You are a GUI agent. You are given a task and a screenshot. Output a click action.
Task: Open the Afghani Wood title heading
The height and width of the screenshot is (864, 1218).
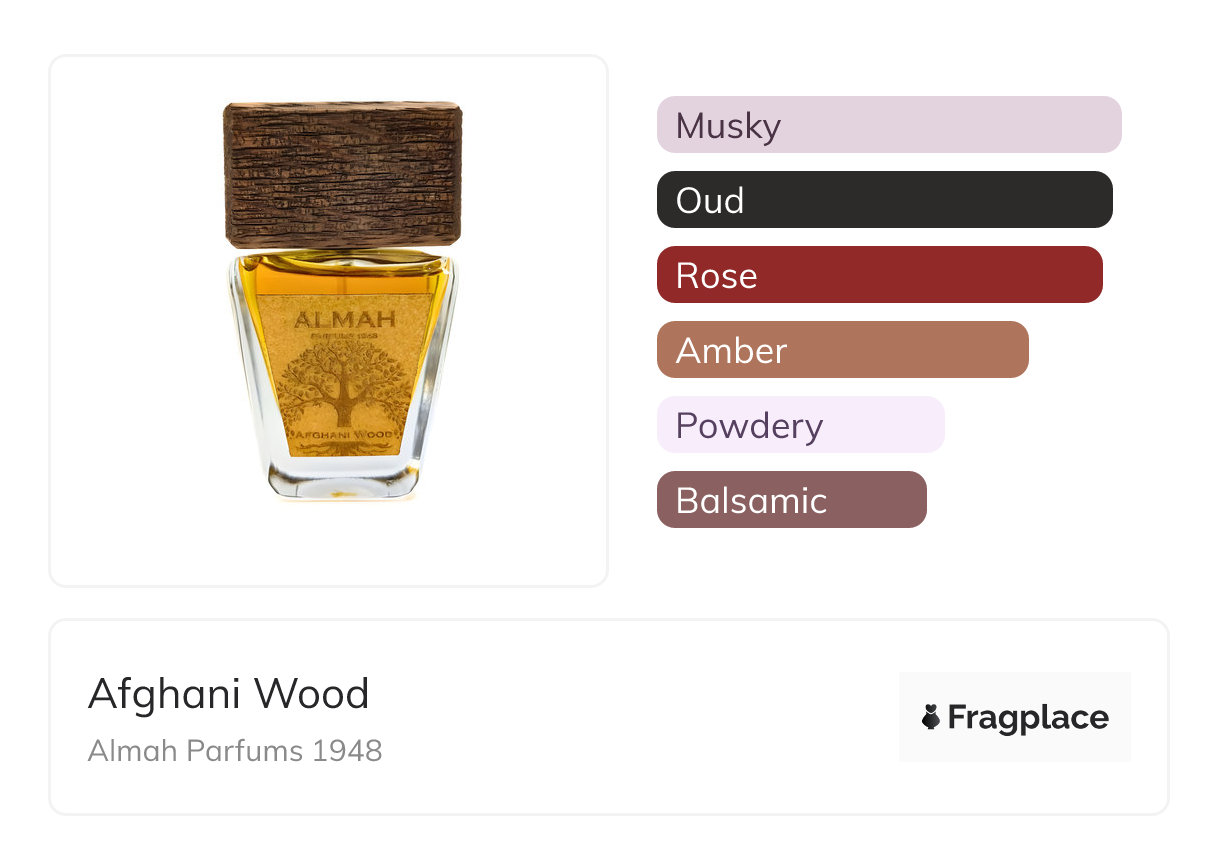tap(229, 694)
